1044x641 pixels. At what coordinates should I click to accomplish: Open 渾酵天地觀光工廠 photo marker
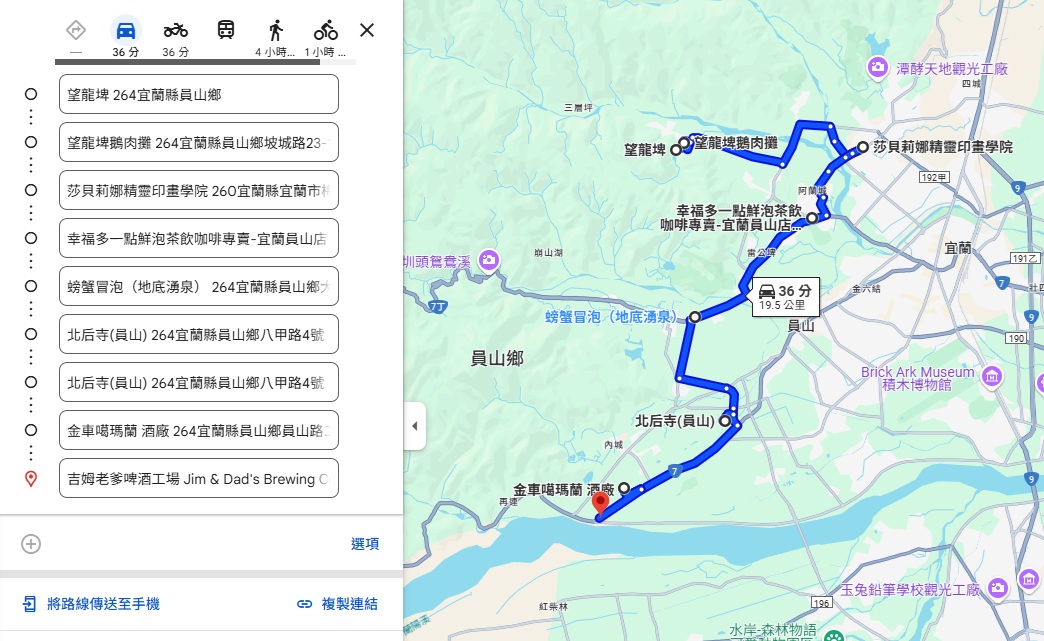click(878, 67)
